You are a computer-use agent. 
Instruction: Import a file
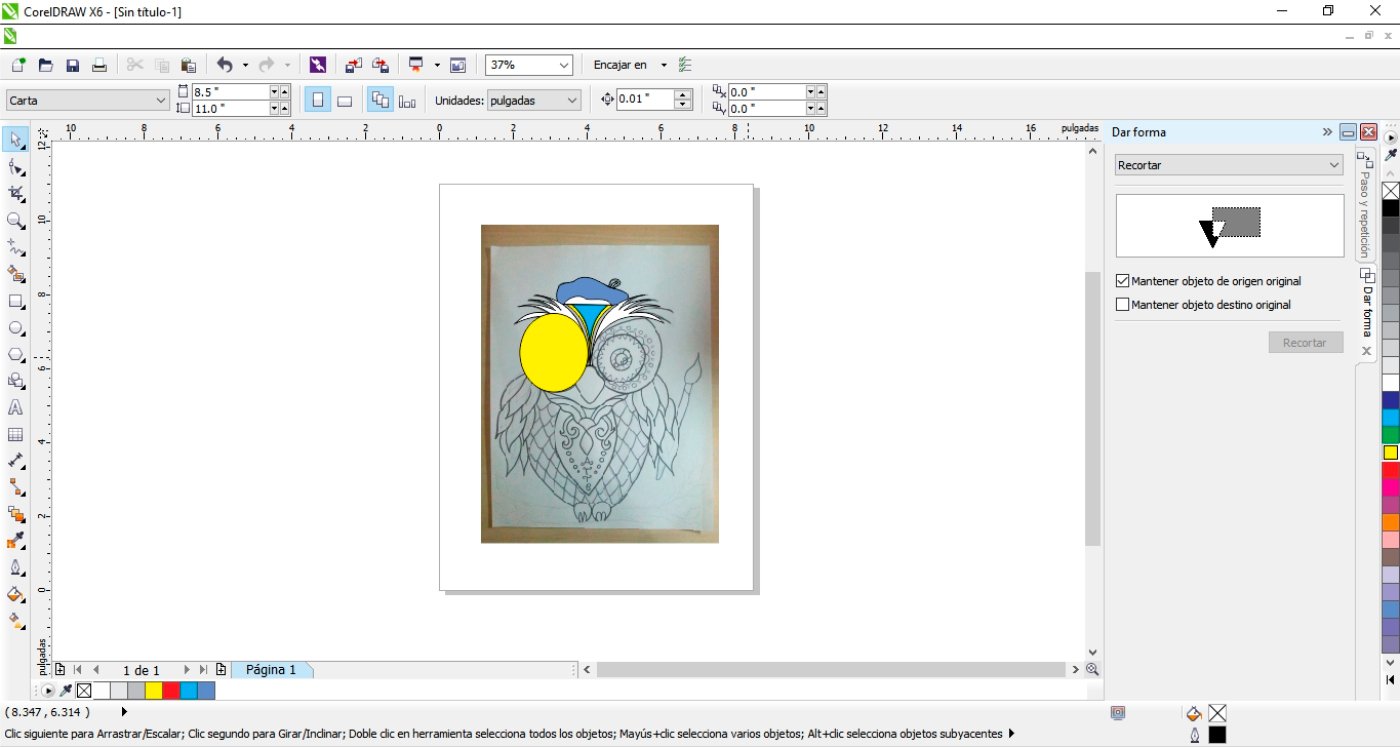tap(353, 65)
